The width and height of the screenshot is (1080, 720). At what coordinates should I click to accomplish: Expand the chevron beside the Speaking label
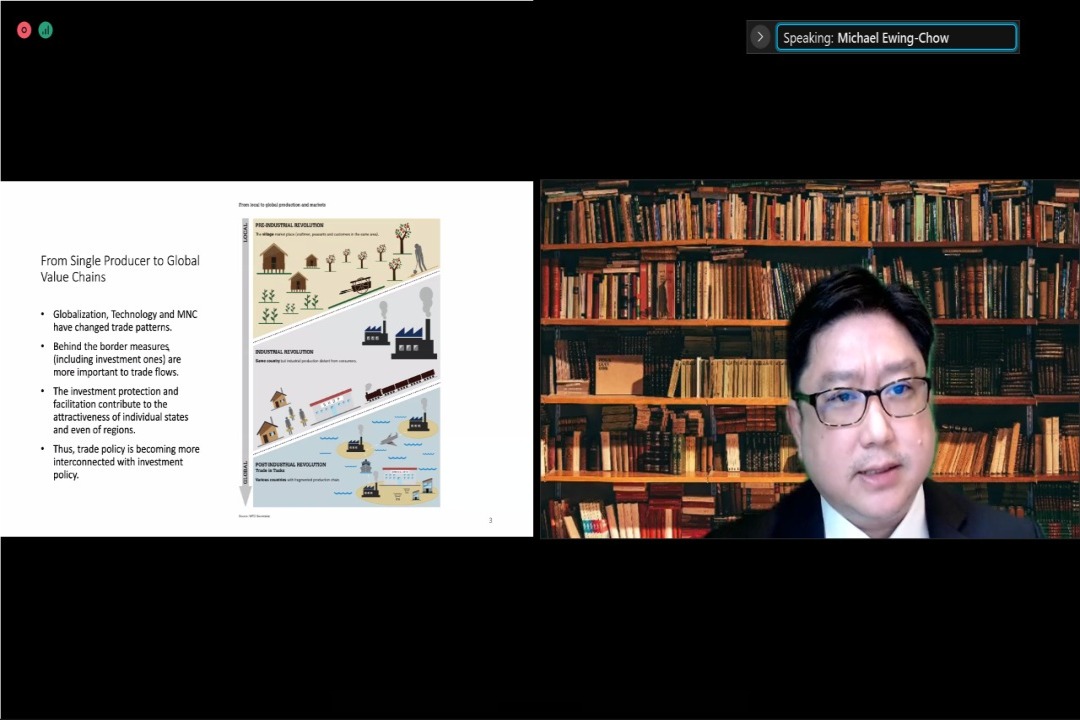point(760,38)
